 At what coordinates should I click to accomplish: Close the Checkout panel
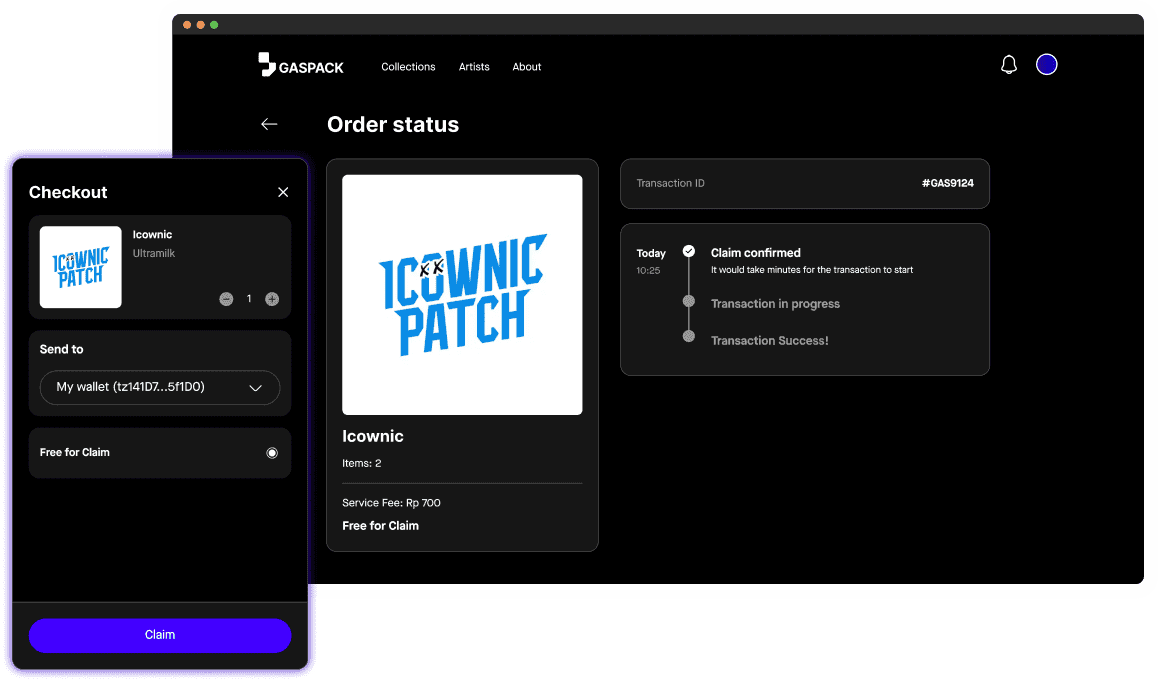pyautogui.click(x=283, y=192)
